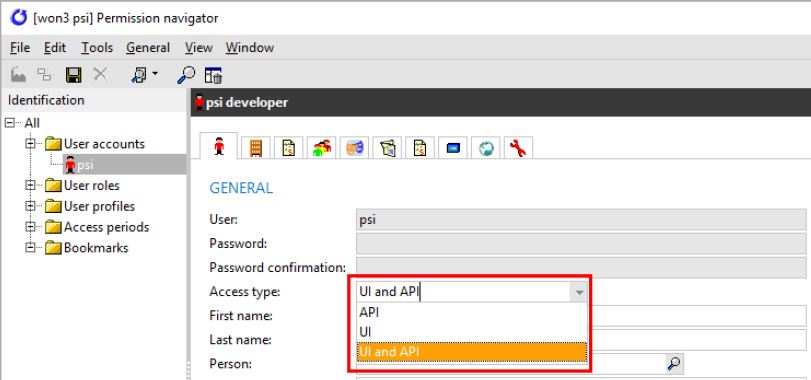Image resolution: width=811 pixels, height=380 pixels.
Task: Choose API from the Access type list
Action: click(x=472, y=312)
